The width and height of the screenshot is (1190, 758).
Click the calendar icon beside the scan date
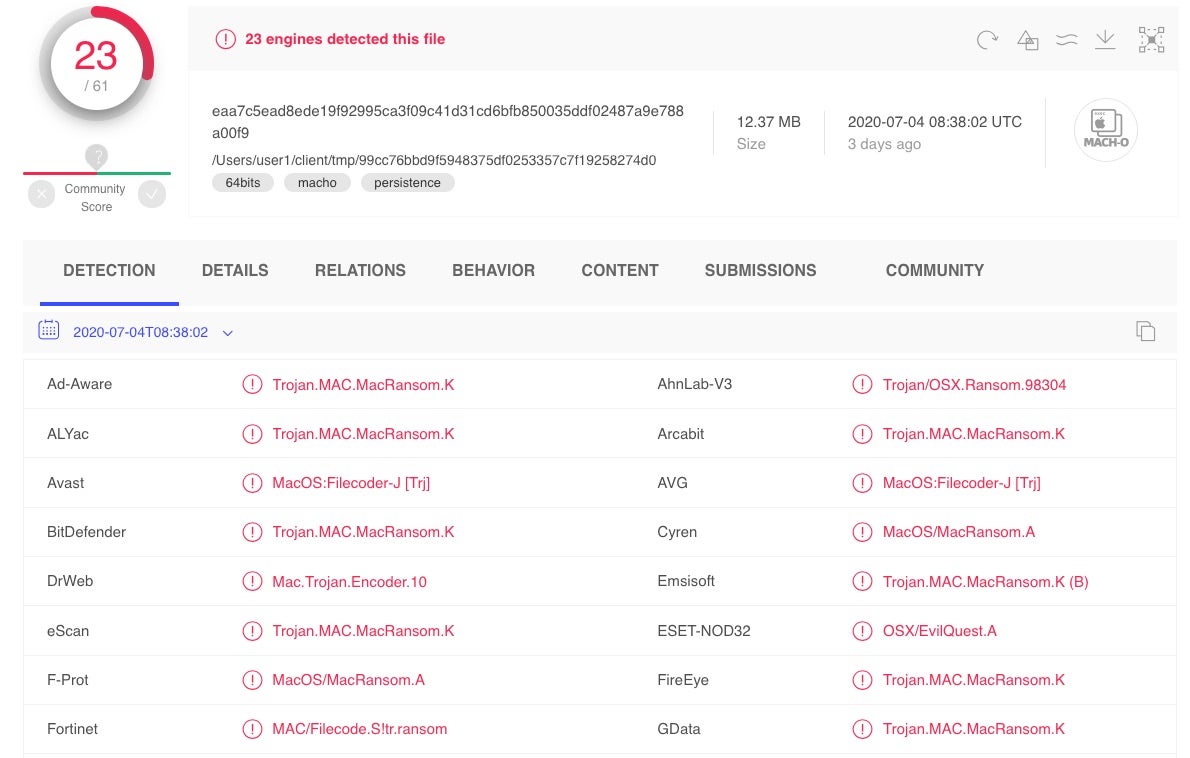tap(48, 331)
